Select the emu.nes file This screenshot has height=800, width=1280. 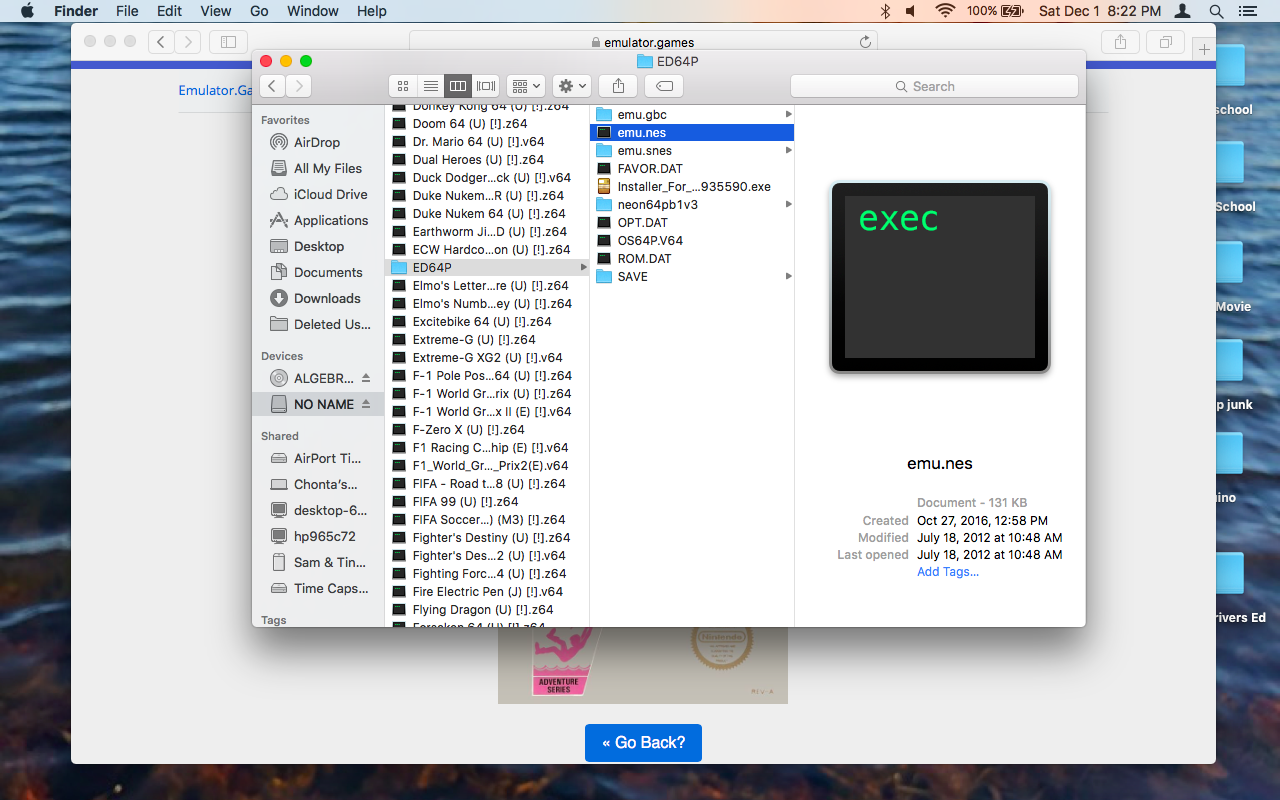pos(692,133)
